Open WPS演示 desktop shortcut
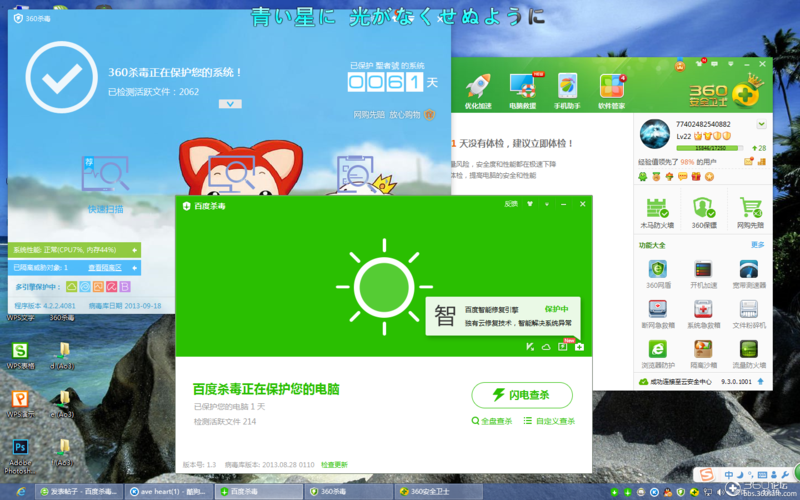Image resolution: width=800 pixels, height=500 pixels. click(20, 404)
